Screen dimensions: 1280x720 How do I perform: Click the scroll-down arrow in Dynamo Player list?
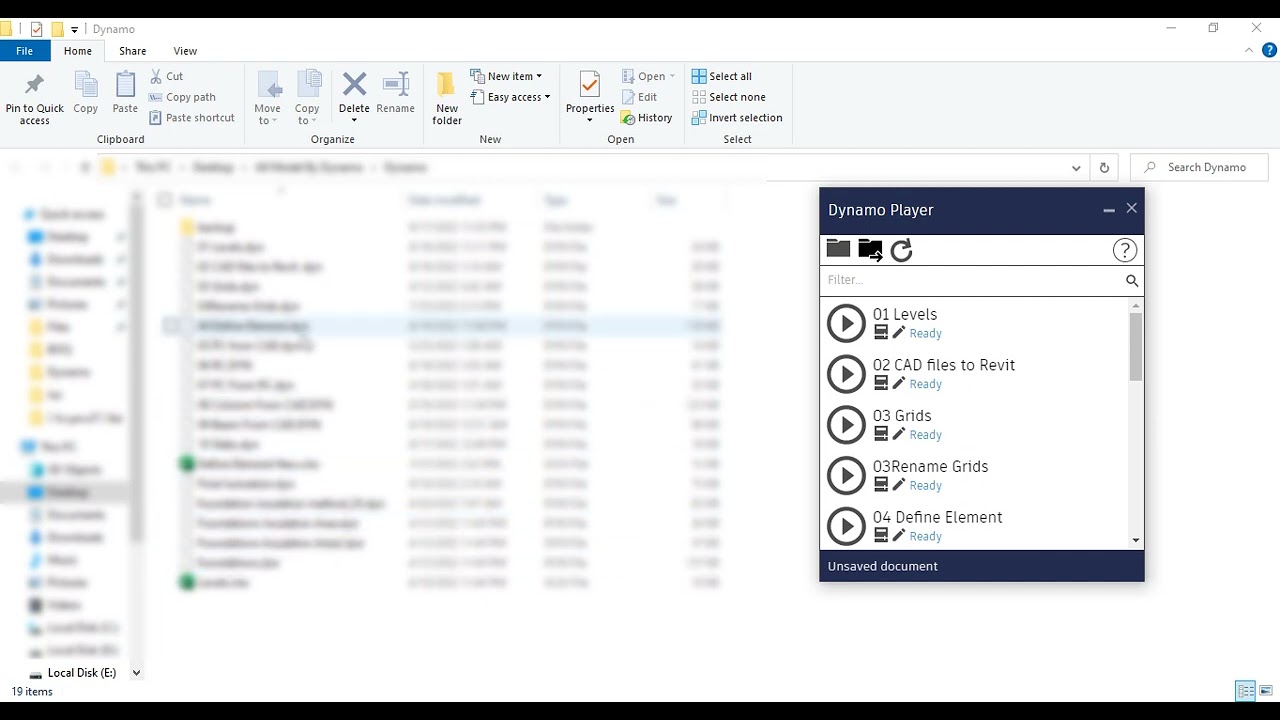tap(1136, 540)
